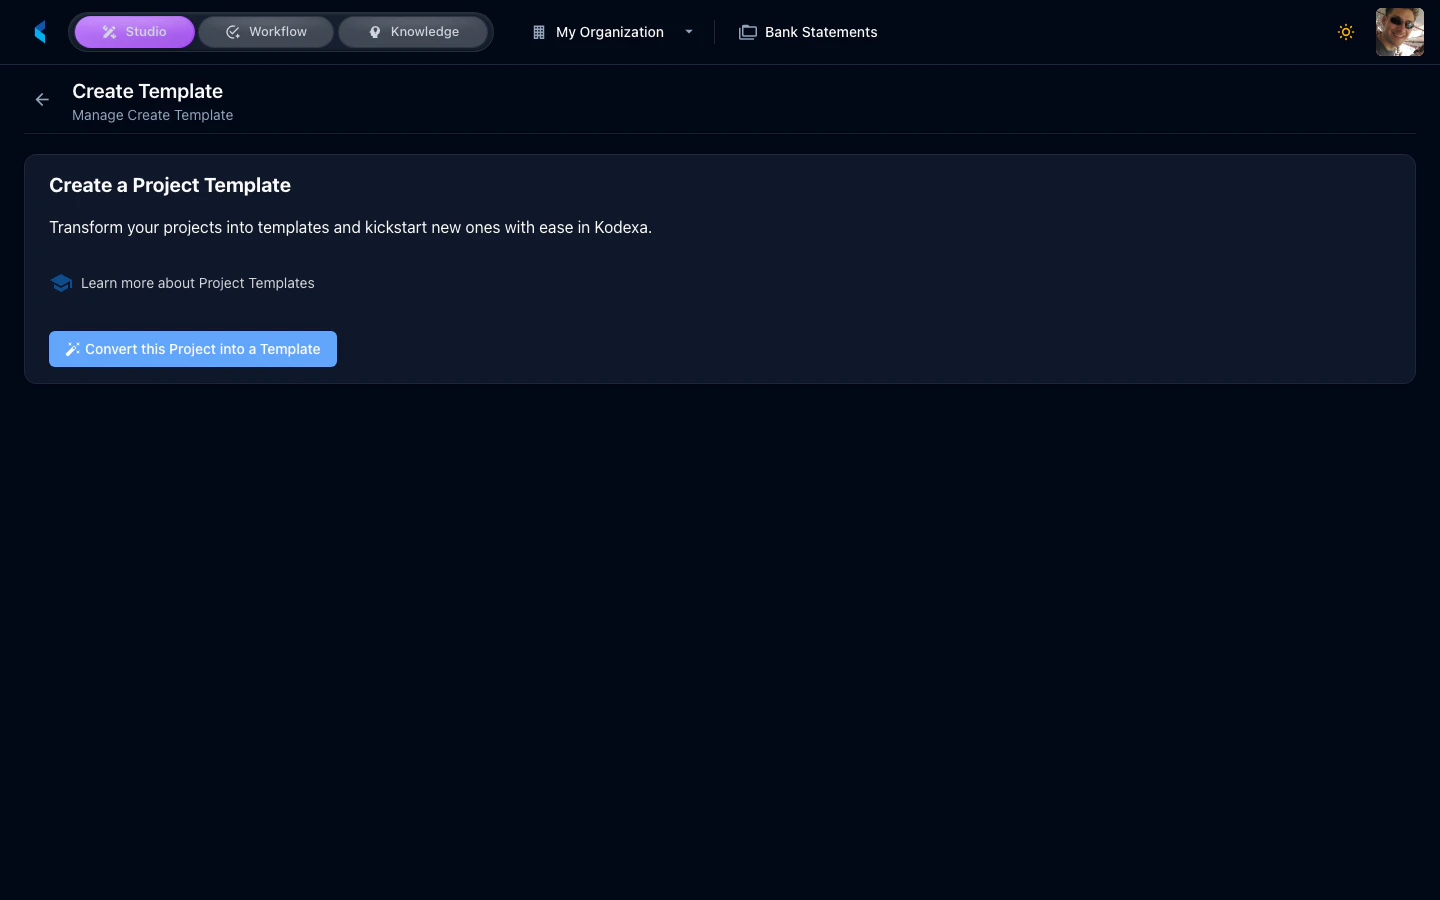Click the Create a Project Template heading card
The height and width of the screenshot is (900, 1440).
tap(170, 185)
